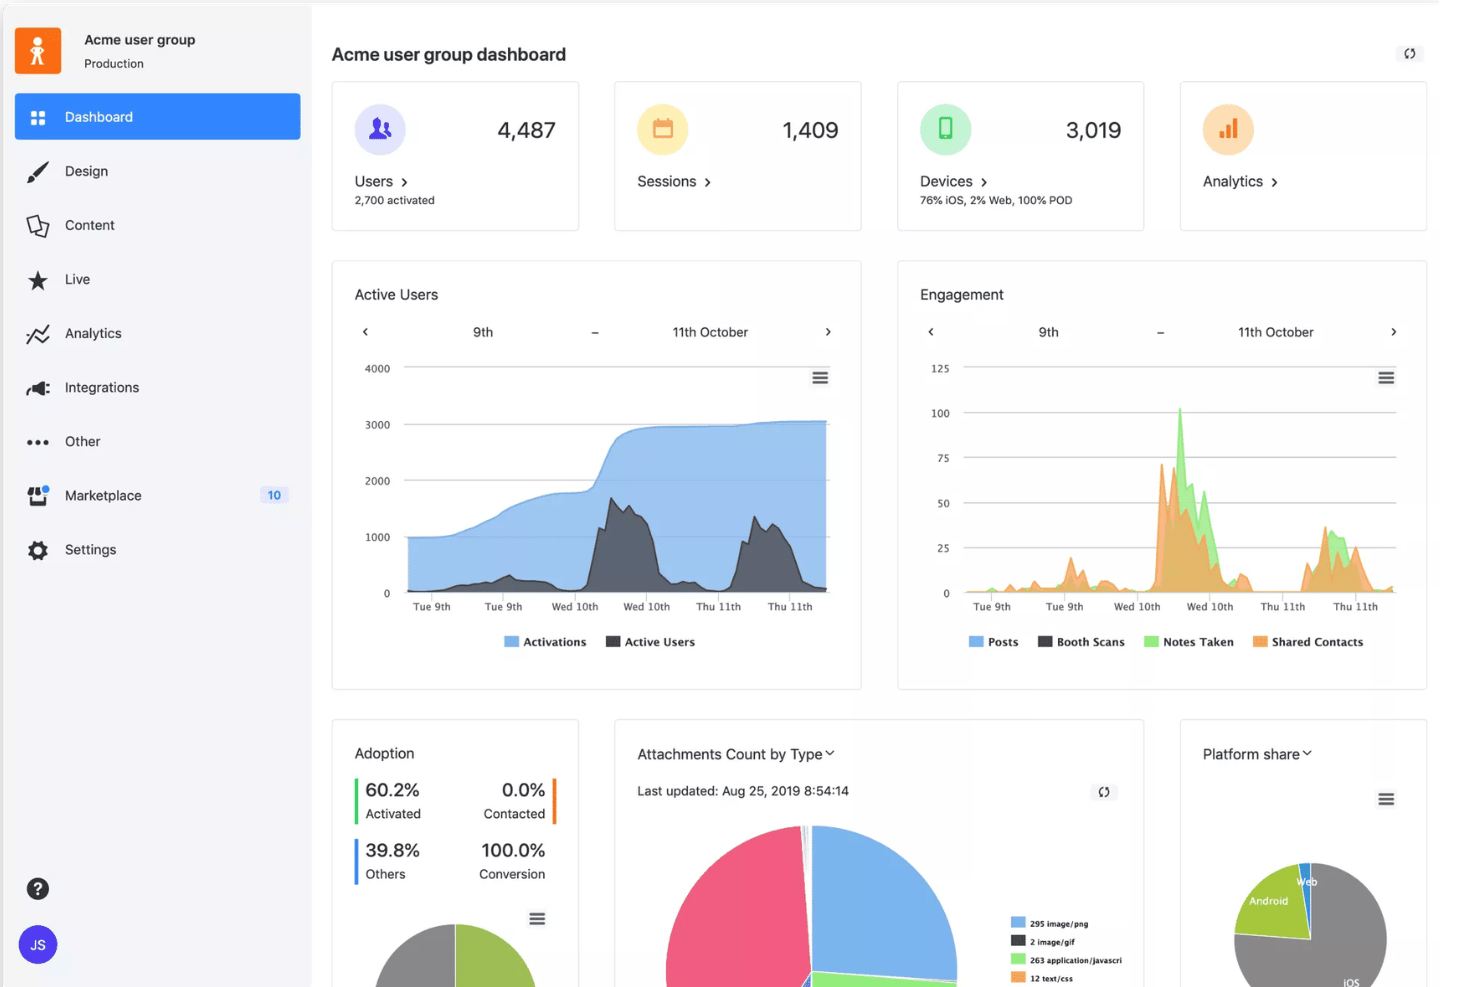Click the 100.0% Conversion value
Image resolution: width=1480 pixels, height=987 pixels.
point(513,850)
